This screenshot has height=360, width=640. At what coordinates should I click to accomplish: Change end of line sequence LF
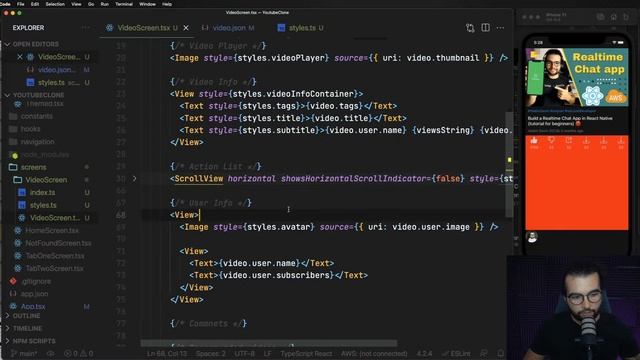tap(267, 353)
